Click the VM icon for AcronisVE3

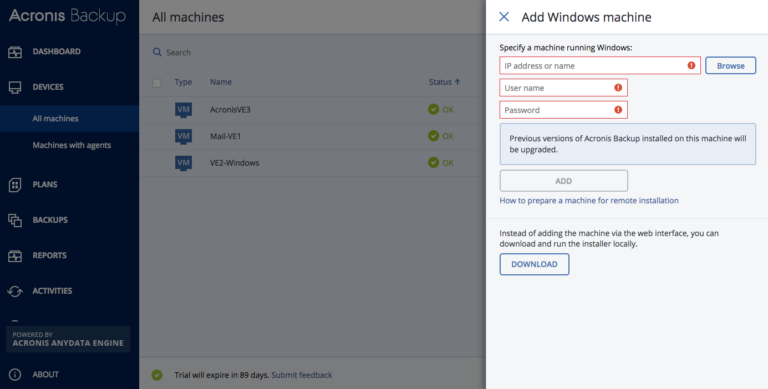[183, 109]
